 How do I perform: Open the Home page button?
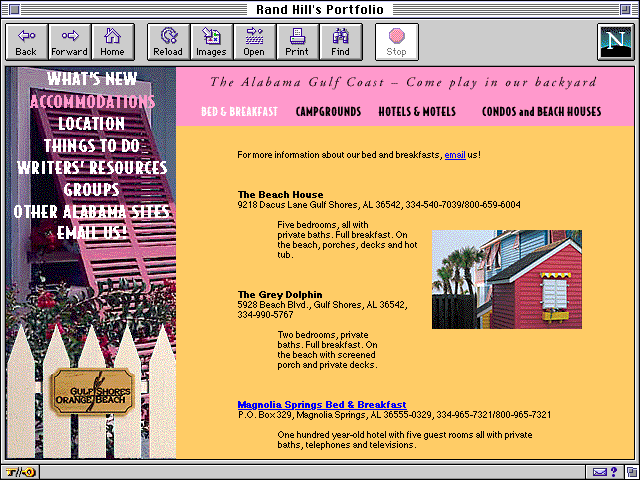tap(113, 42)
